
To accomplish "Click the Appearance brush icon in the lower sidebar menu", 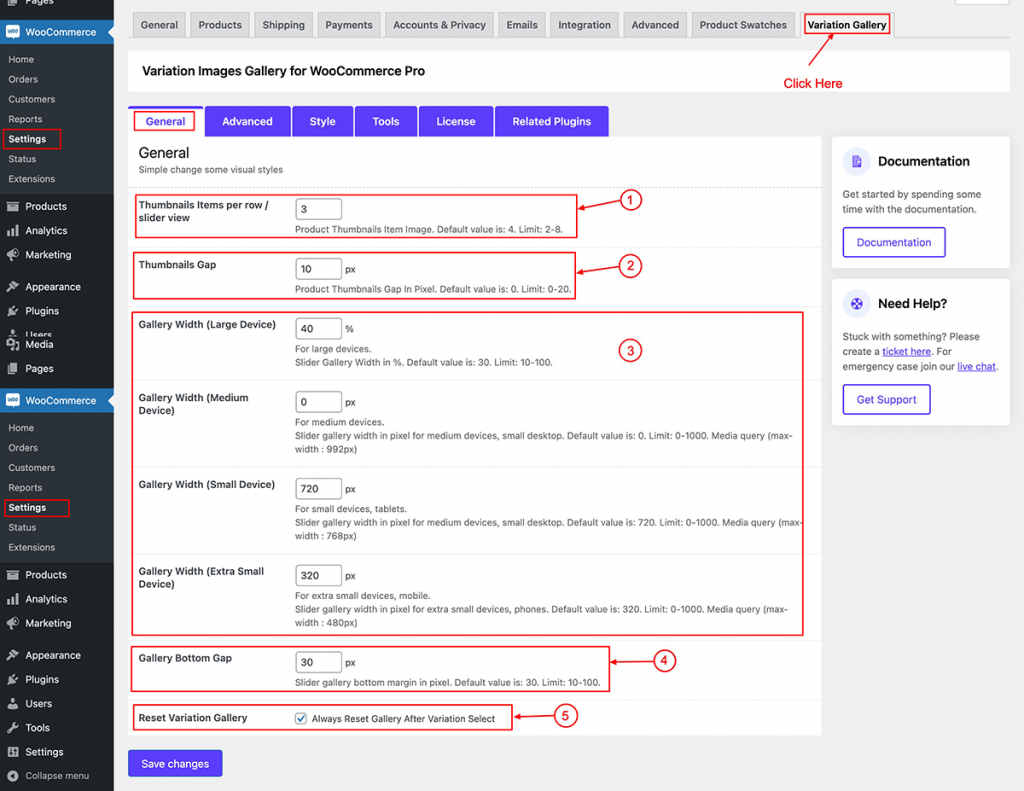I will coord(12,655).
